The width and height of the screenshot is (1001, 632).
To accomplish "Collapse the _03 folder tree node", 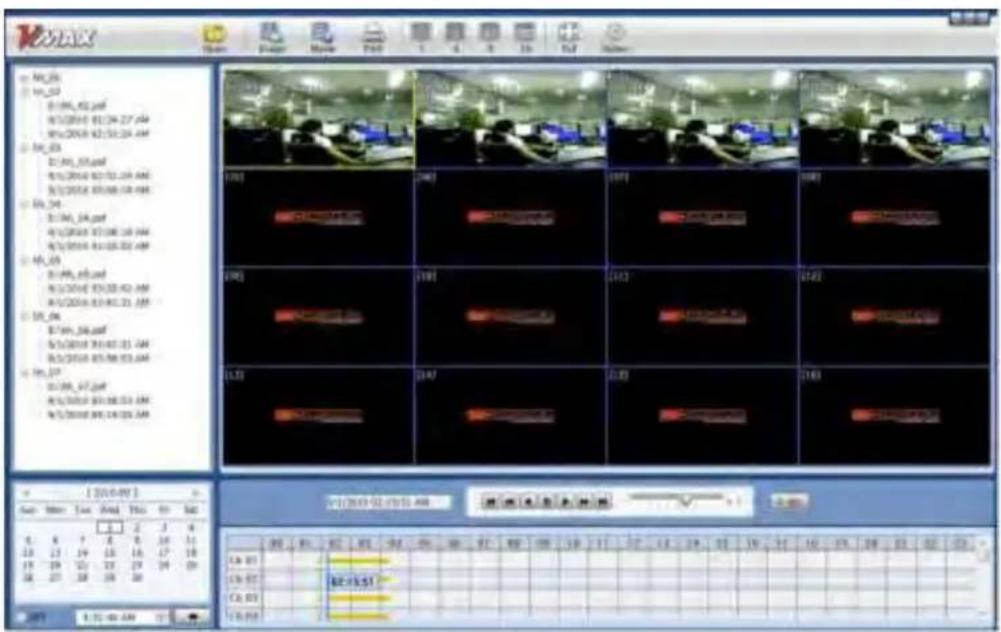I will point(24,148).
